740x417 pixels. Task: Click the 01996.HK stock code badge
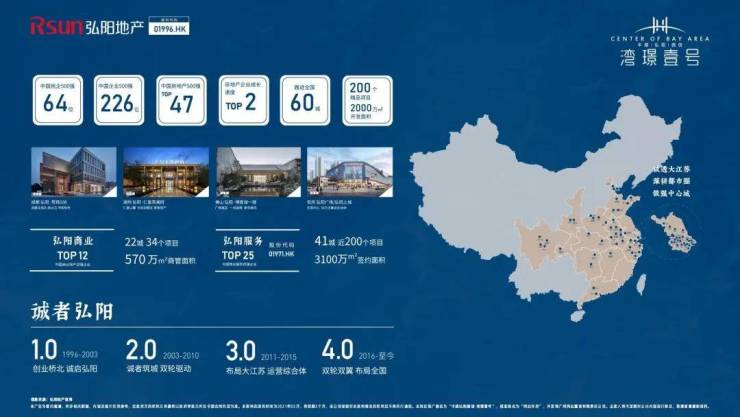click(x=167, y=27)
